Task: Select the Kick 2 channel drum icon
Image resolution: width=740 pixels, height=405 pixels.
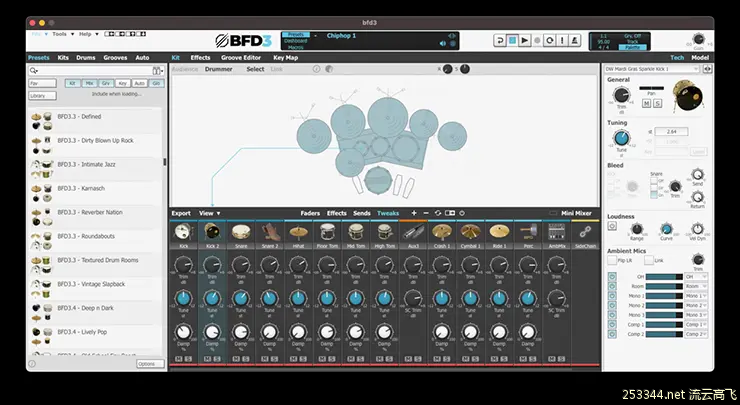Action: (x=212, y=232)
